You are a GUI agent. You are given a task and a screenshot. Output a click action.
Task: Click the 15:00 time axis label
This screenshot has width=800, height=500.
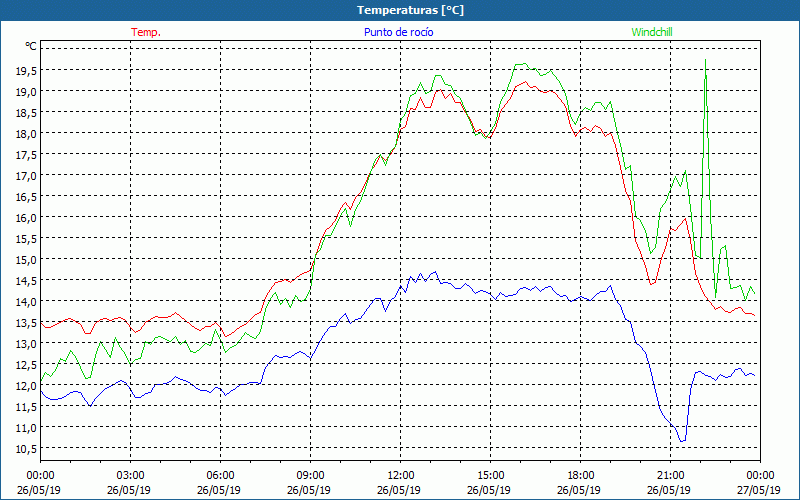pos(490,476)
